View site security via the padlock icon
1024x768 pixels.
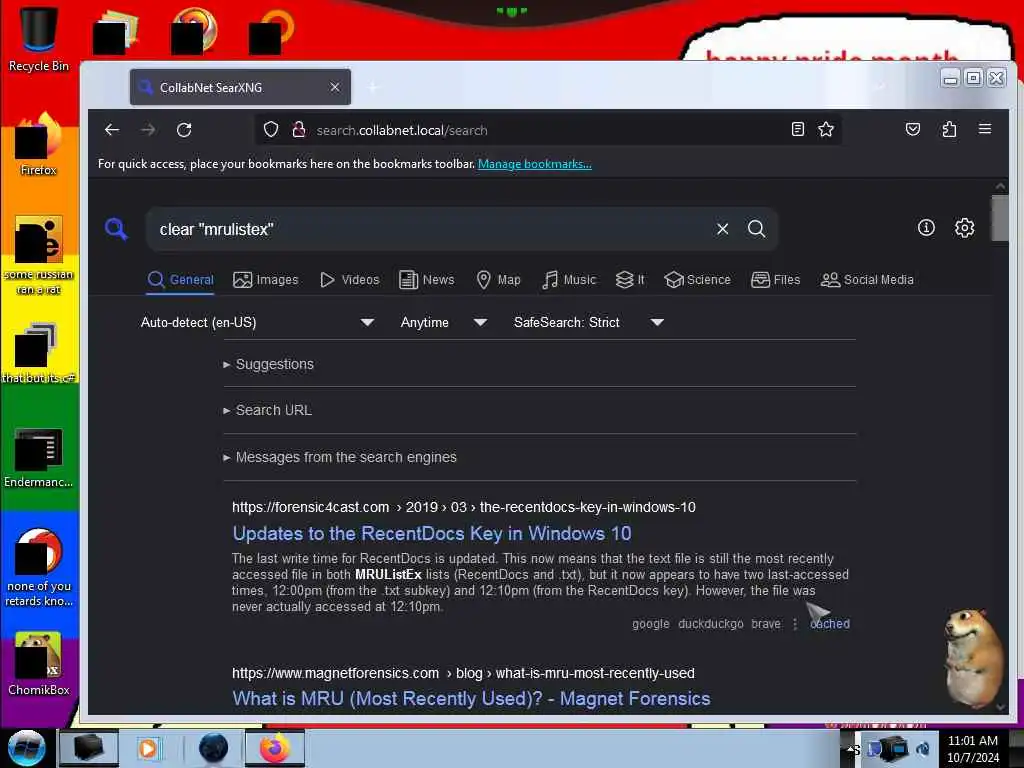pyautogui.click(x=299, y=130)
